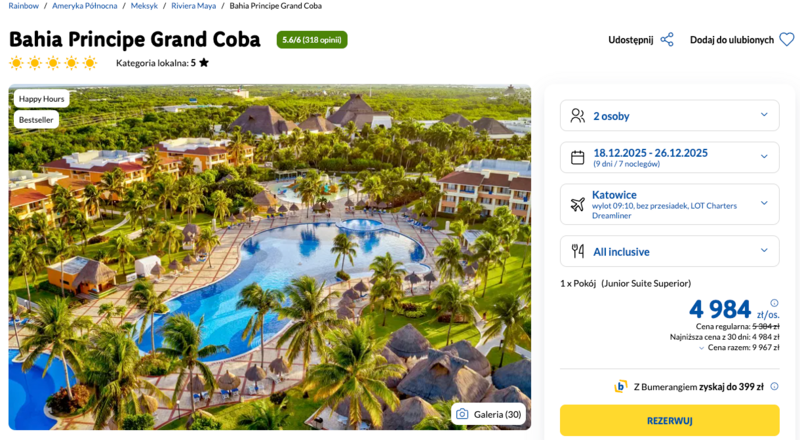Click the calendar icon in the date selector
800x440 pixels.
[x=577, y=157]
